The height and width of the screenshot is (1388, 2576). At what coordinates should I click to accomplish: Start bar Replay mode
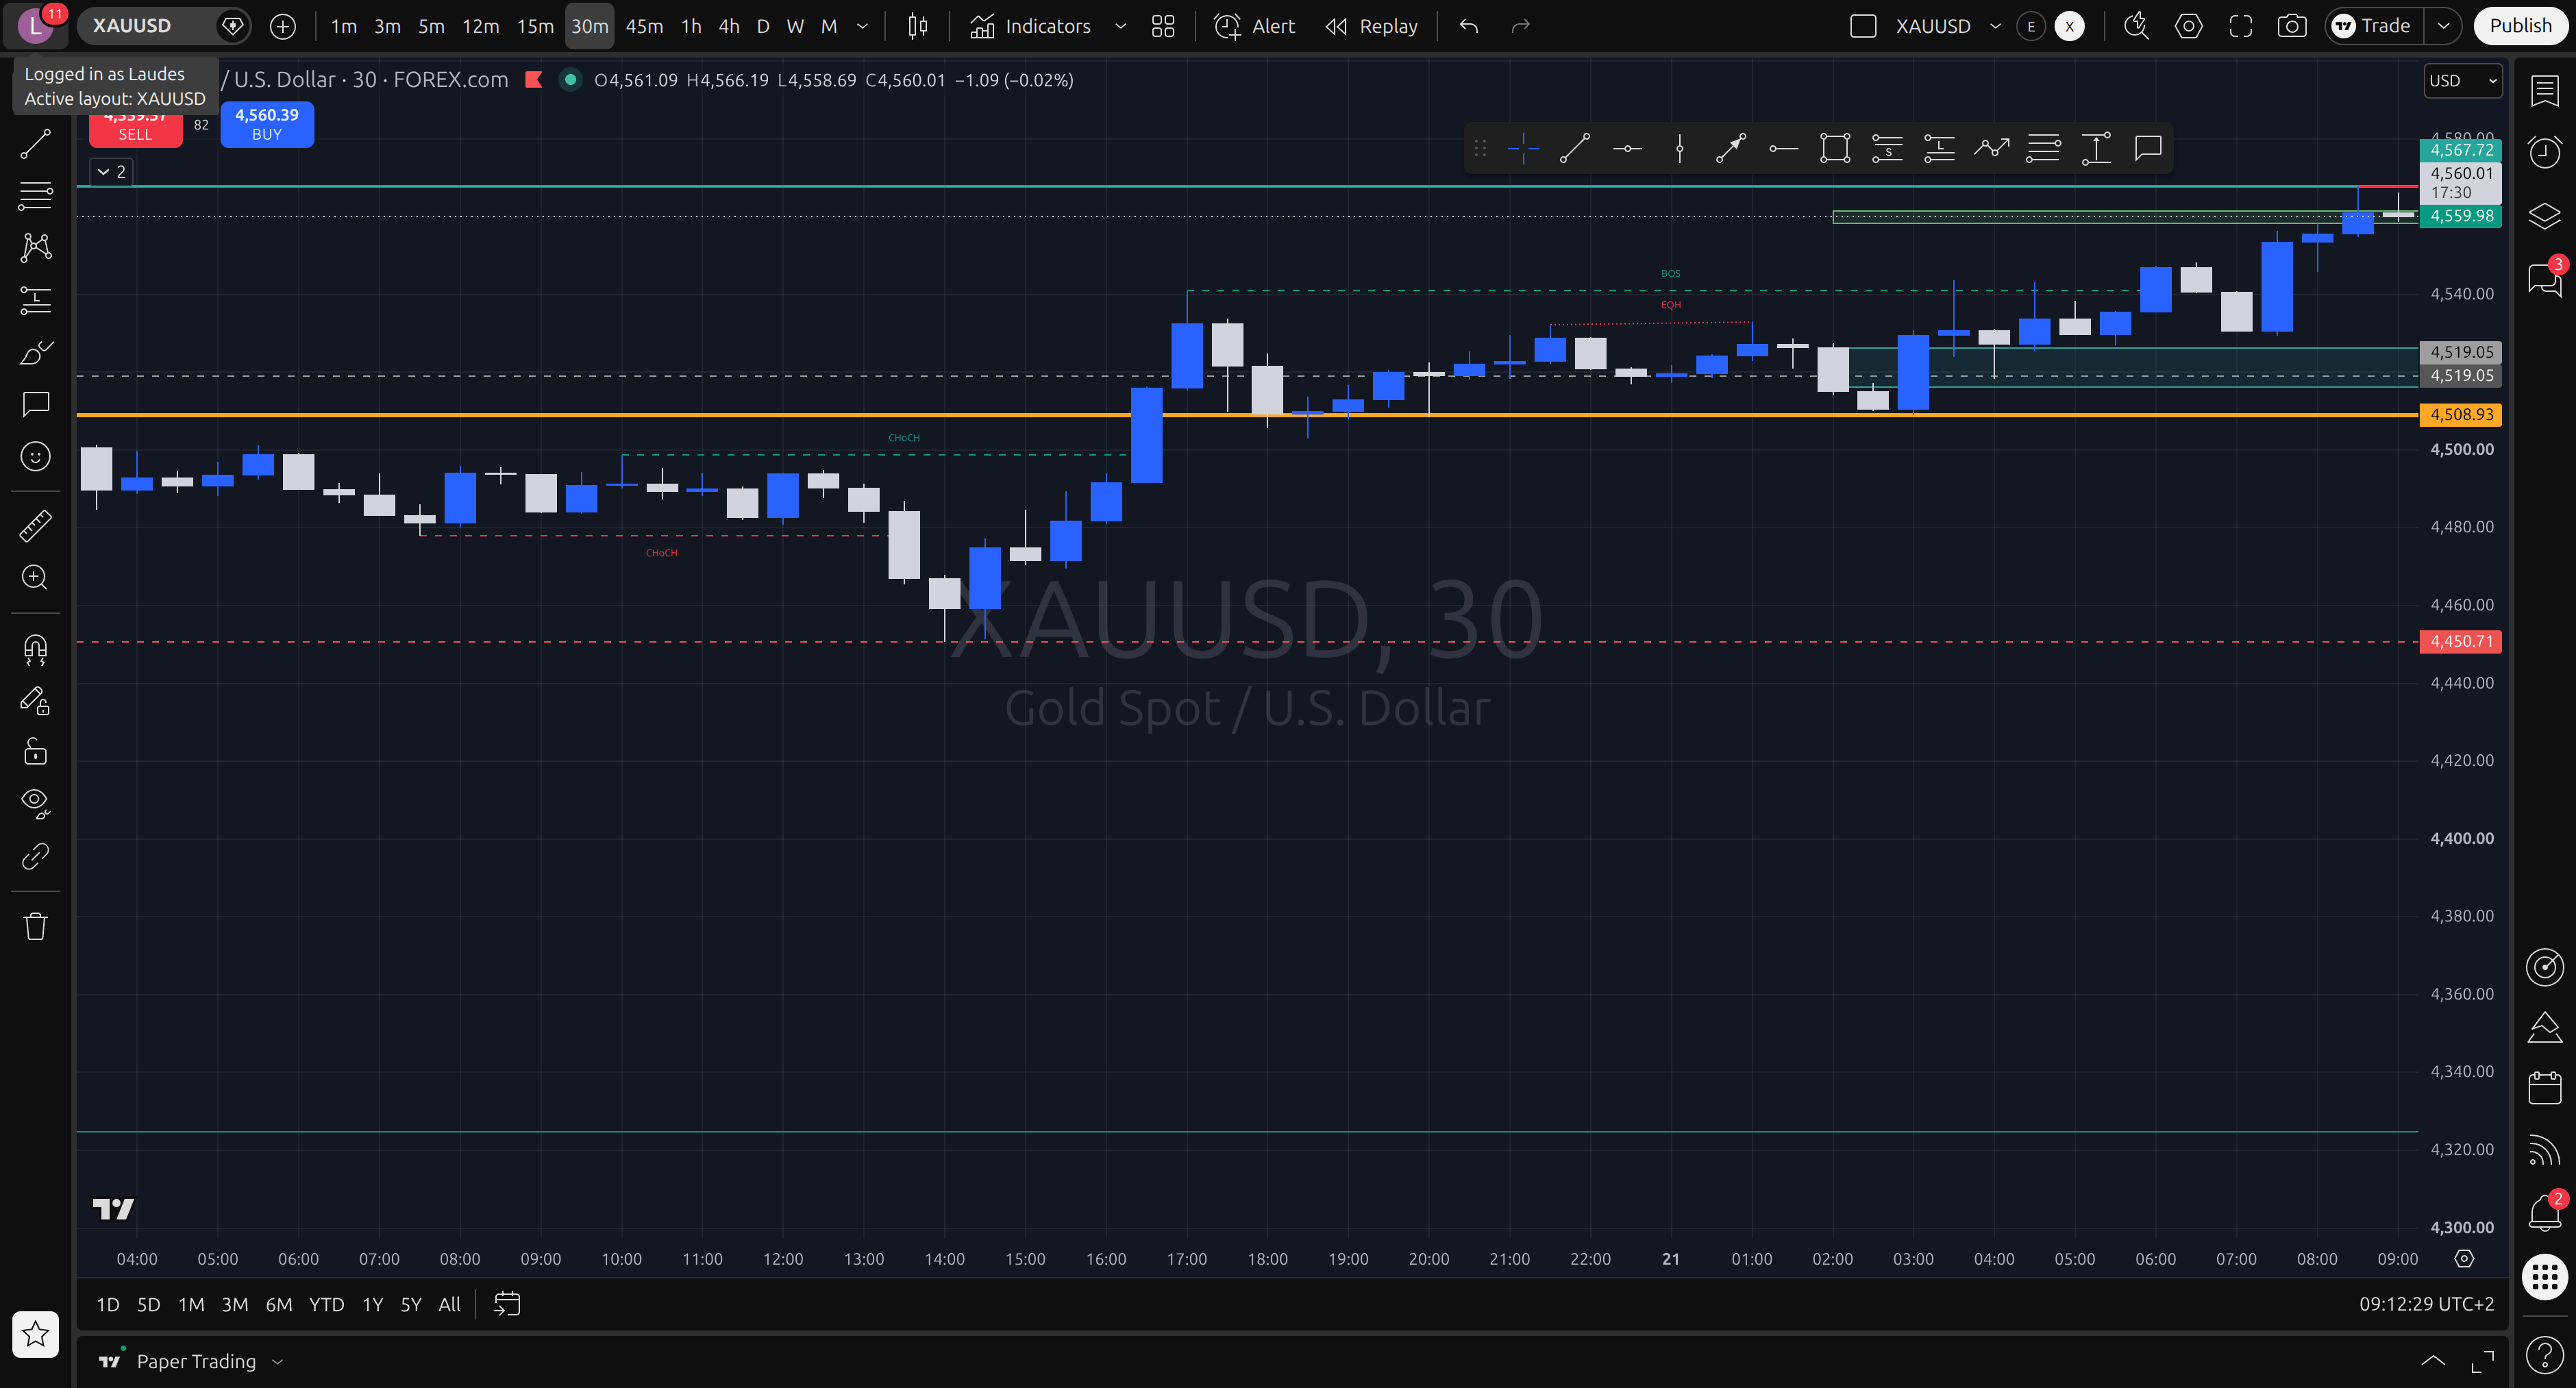(1372, 26)
